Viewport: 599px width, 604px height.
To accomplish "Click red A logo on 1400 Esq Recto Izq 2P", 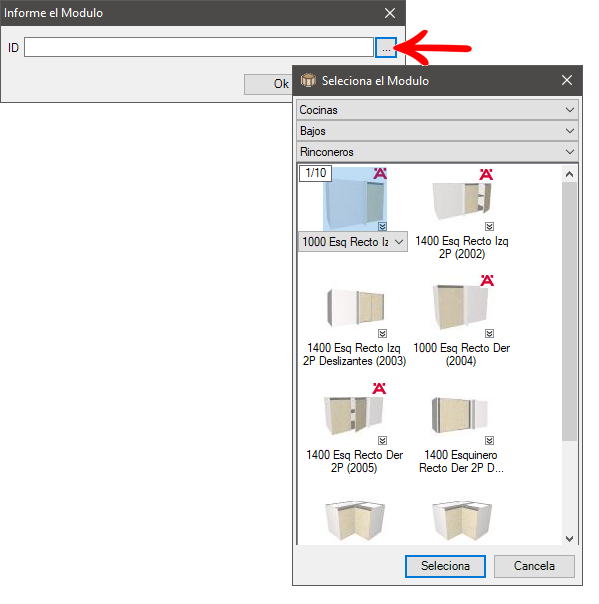I will pos(486,174).
